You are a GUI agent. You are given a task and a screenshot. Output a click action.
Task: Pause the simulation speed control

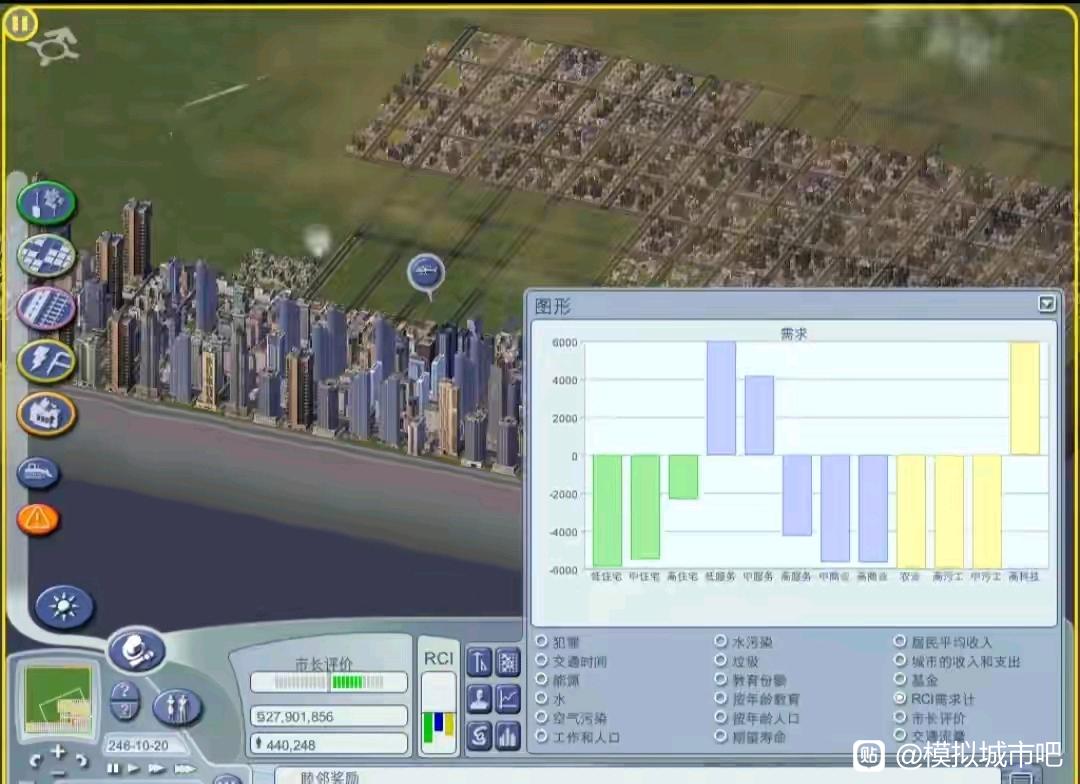(x=113, y=768)
